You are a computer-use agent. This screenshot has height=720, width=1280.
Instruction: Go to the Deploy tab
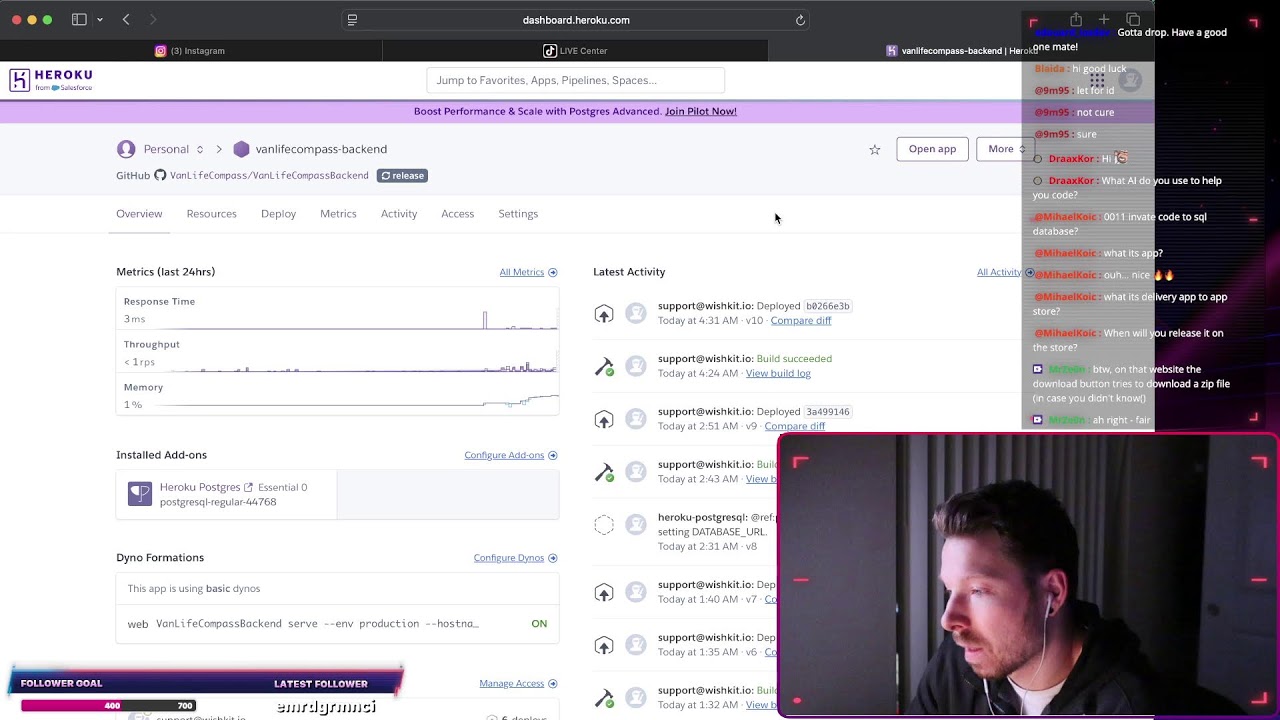[x=278, y=214]
